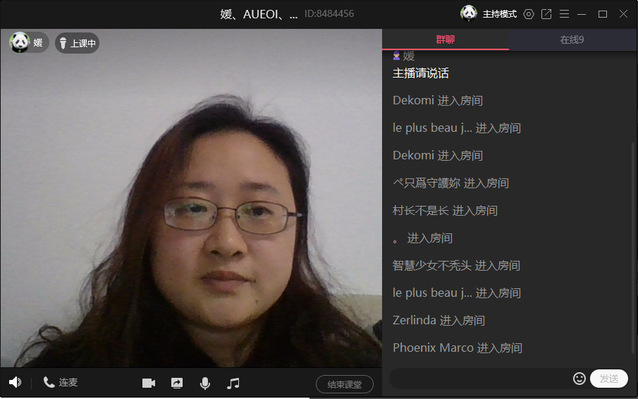Switch to the 群聊 group chat tab
The width and height of the screenshot is (638, 399).
coord(446,39)
